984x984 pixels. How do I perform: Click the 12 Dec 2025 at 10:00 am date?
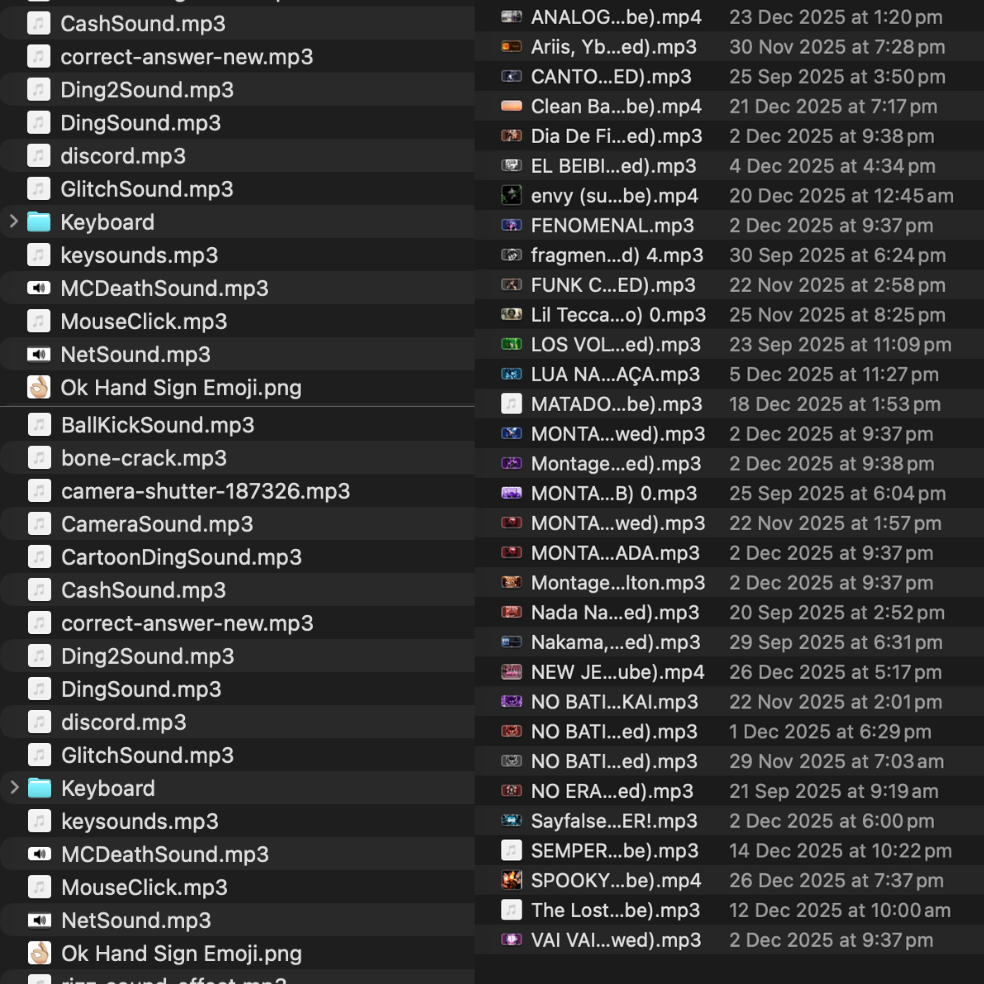pos(840,910)
